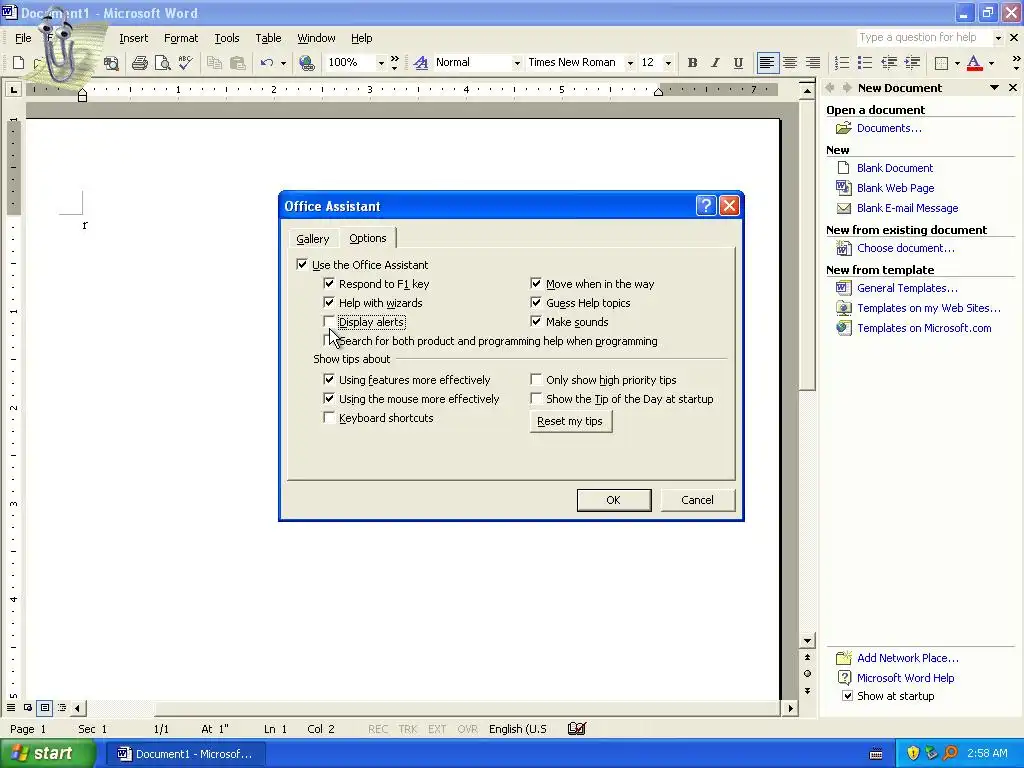
Task: Click the Type a question for help box
Action: click(x=923, y=37)
